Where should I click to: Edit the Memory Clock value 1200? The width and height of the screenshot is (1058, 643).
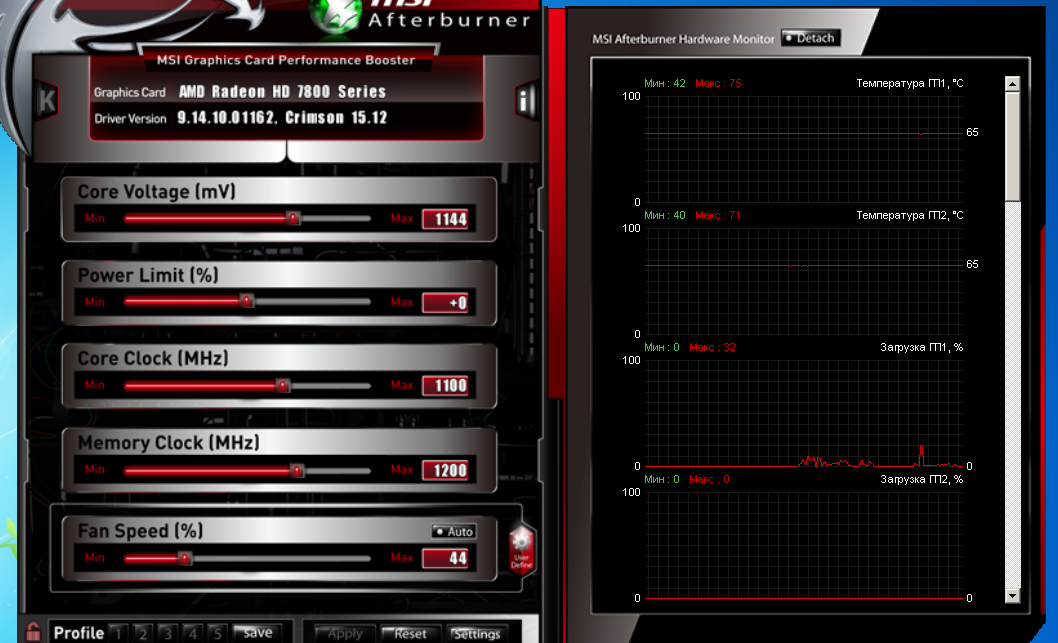446,470
